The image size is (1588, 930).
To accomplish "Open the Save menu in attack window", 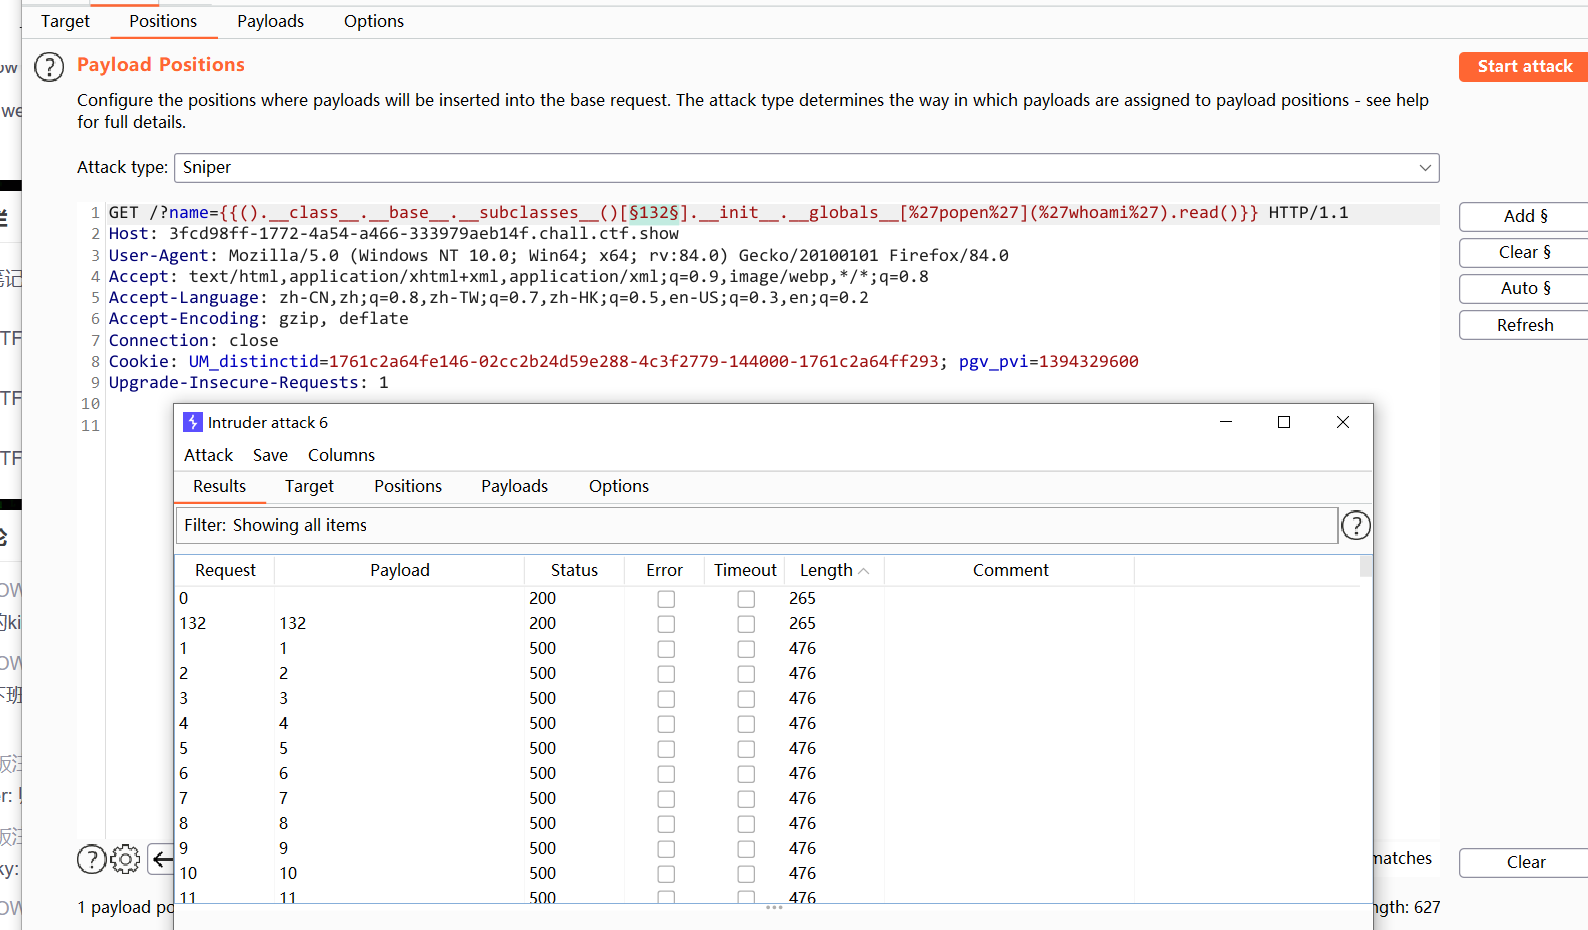I will 270,455.
